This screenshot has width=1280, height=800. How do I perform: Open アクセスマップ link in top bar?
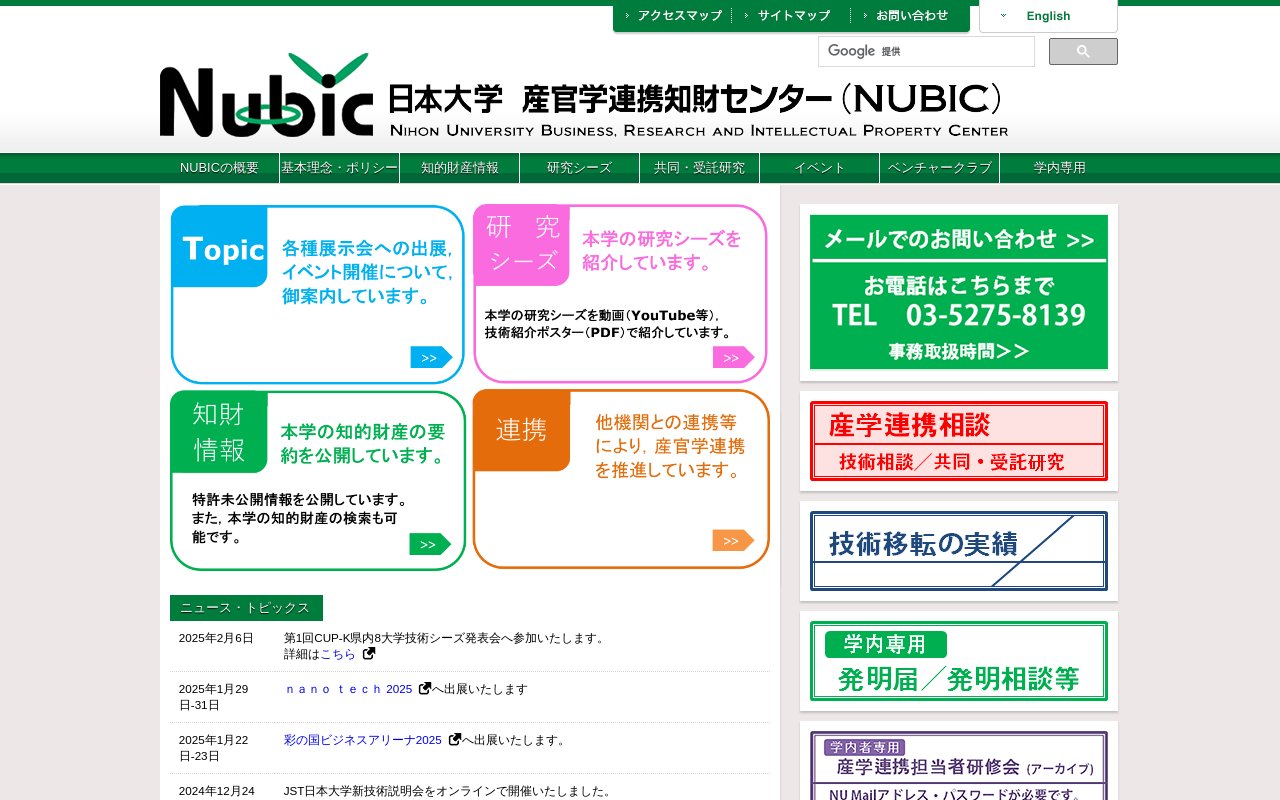coord(672,16)
